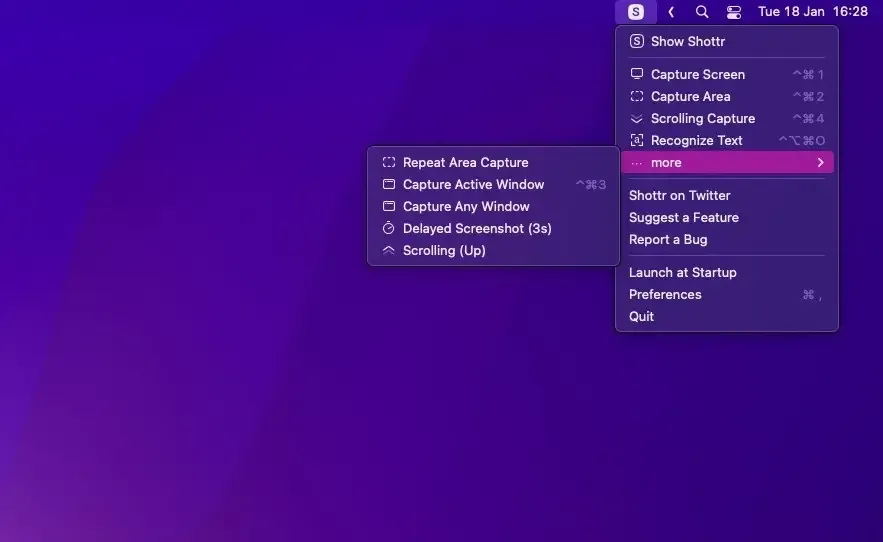
Task: Select Recognize Text menu item
Action: [726, 140]
